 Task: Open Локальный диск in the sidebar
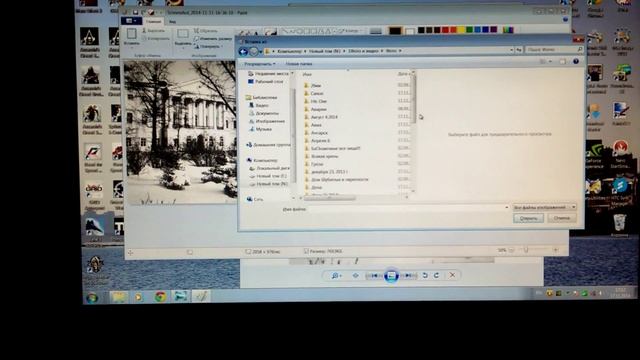tap(269, 168)
